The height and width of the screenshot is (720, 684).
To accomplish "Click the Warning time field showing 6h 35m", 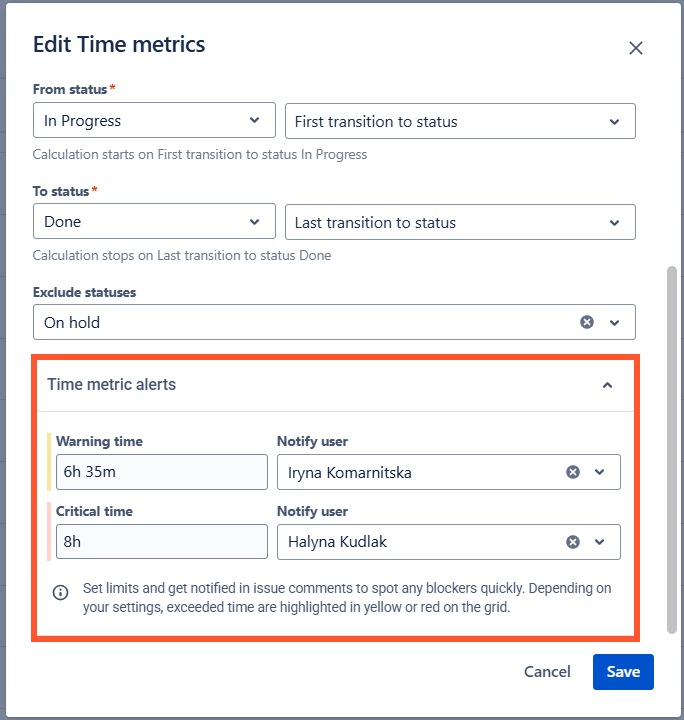I will pyautogui.click(x=161, y=472).
